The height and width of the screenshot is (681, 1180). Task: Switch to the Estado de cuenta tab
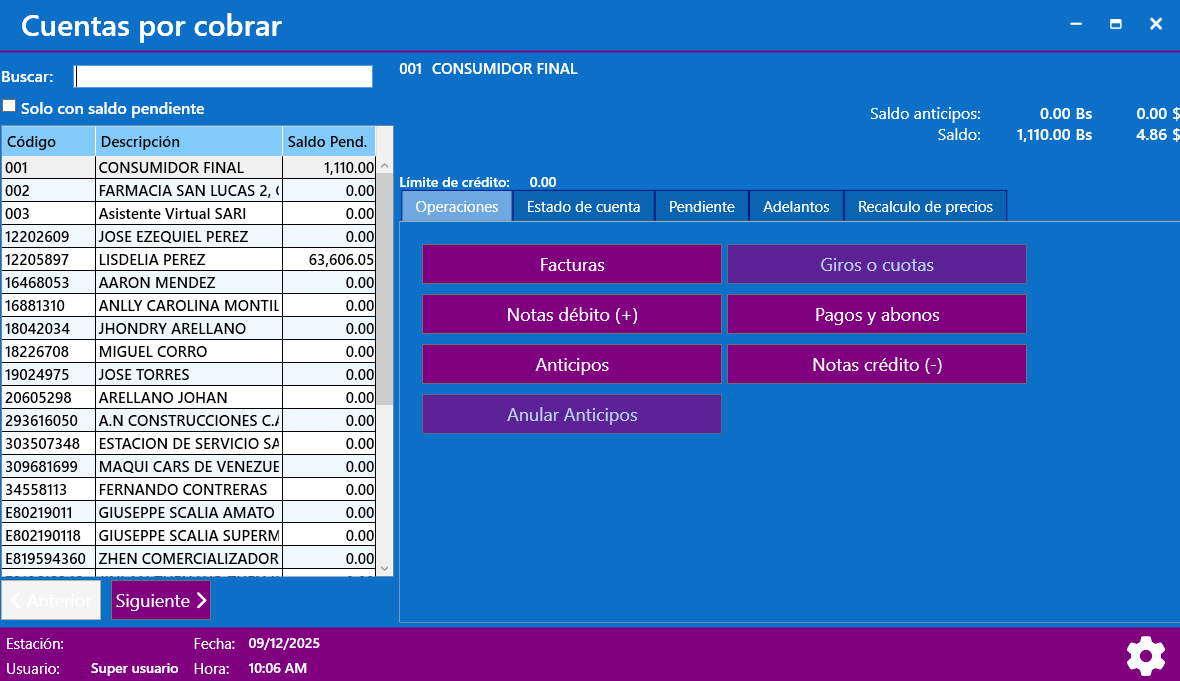click(x=583, y=206)
